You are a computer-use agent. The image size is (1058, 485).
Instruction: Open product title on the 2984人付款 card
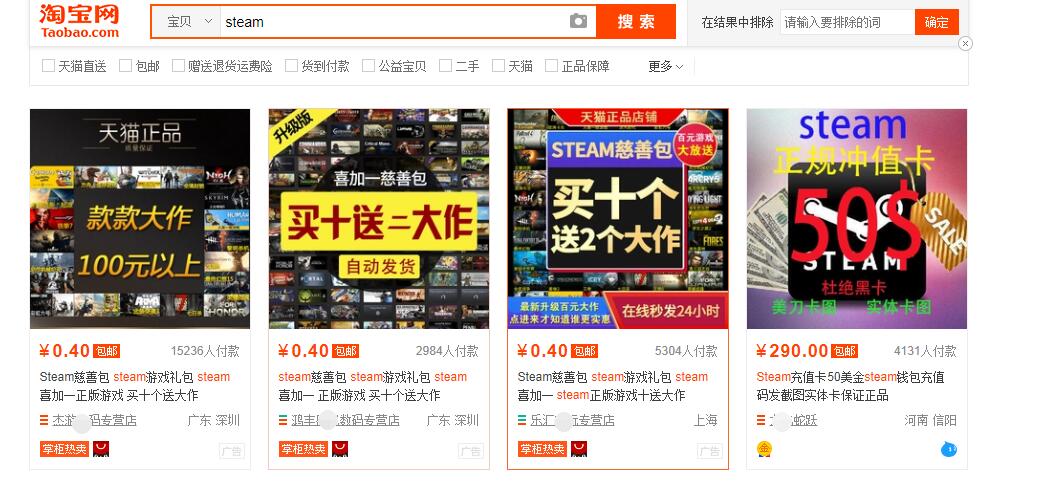(x=372, y=386)
